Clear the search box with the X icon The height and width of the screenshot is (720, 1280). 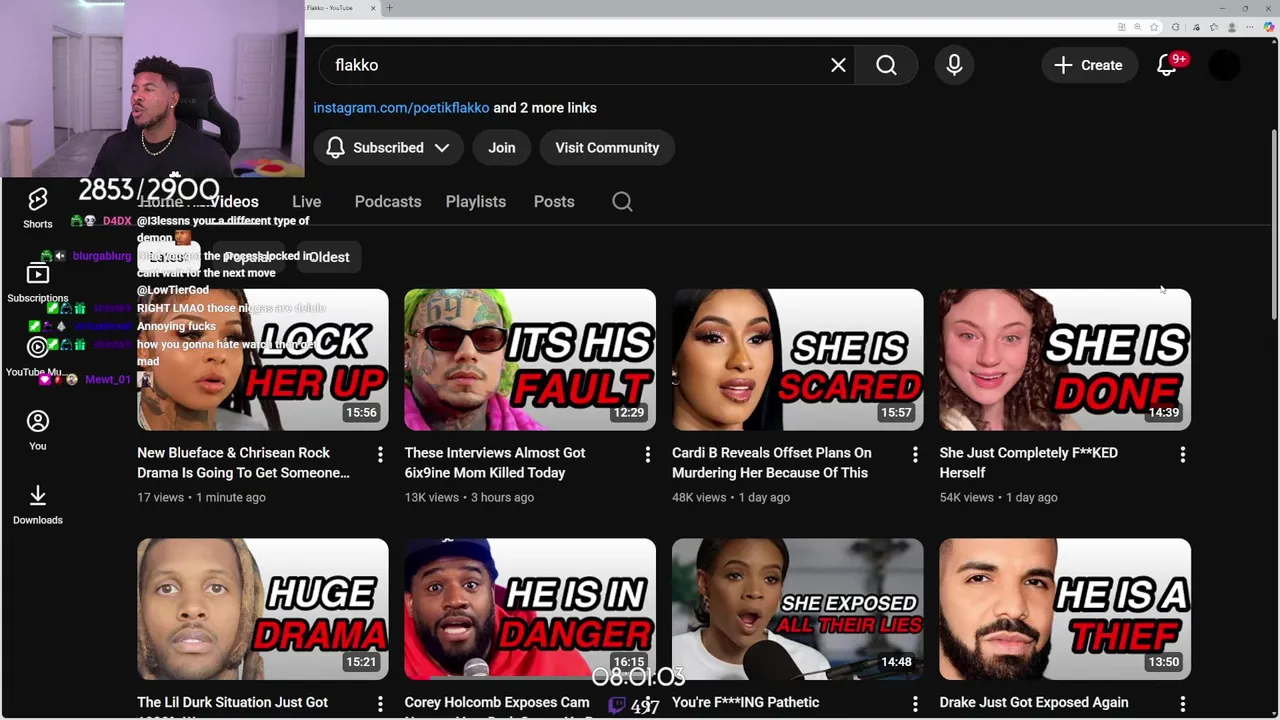pos(838,65)
